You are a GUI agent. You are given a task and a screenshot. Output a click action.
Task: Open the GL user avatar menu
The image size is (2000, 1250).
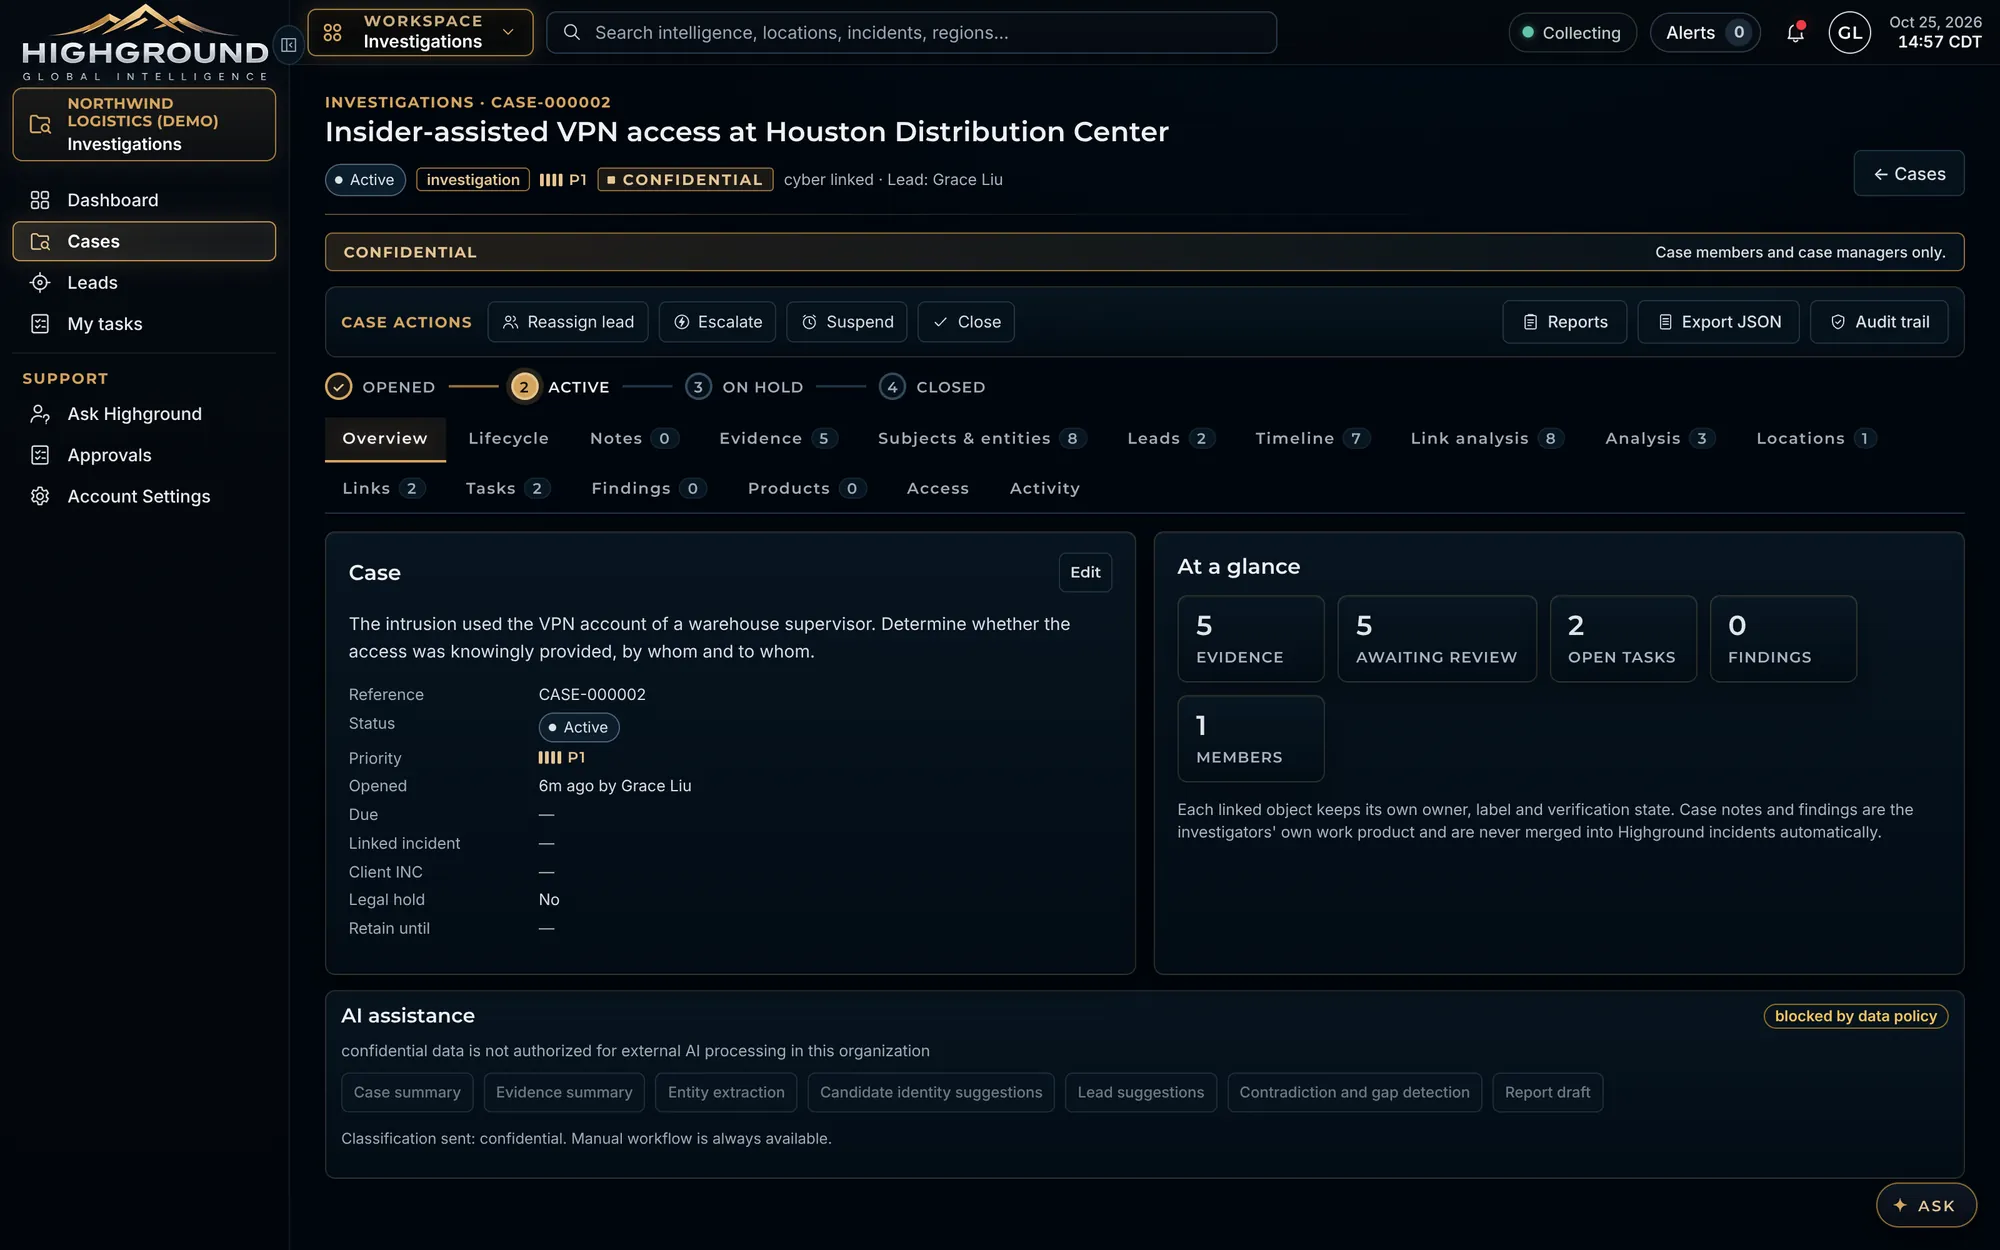click(1849, 33)
